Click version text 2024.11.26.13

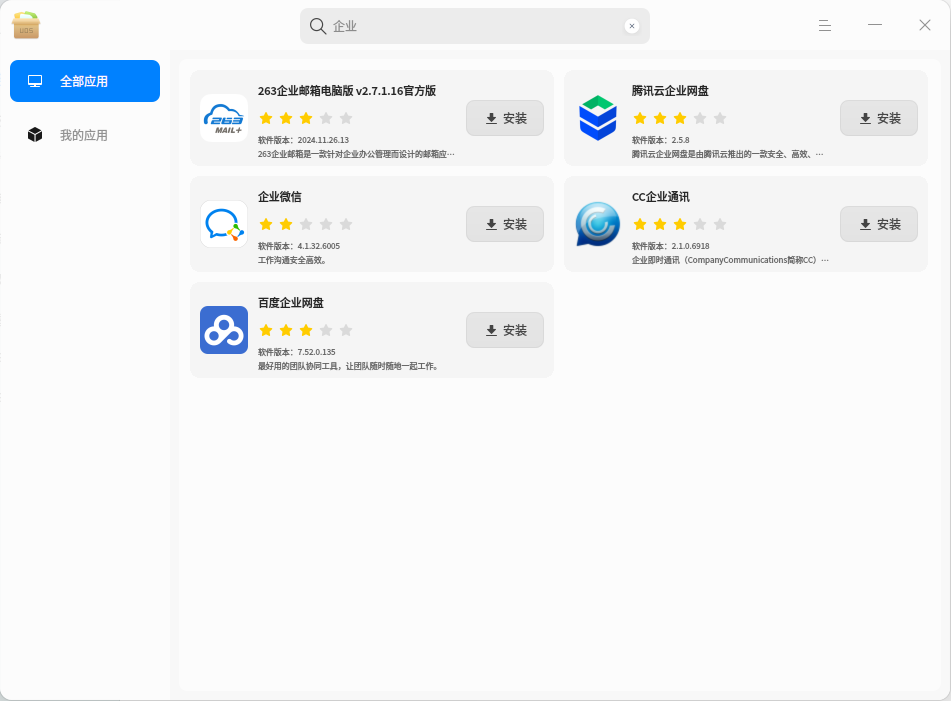(323, 140)
